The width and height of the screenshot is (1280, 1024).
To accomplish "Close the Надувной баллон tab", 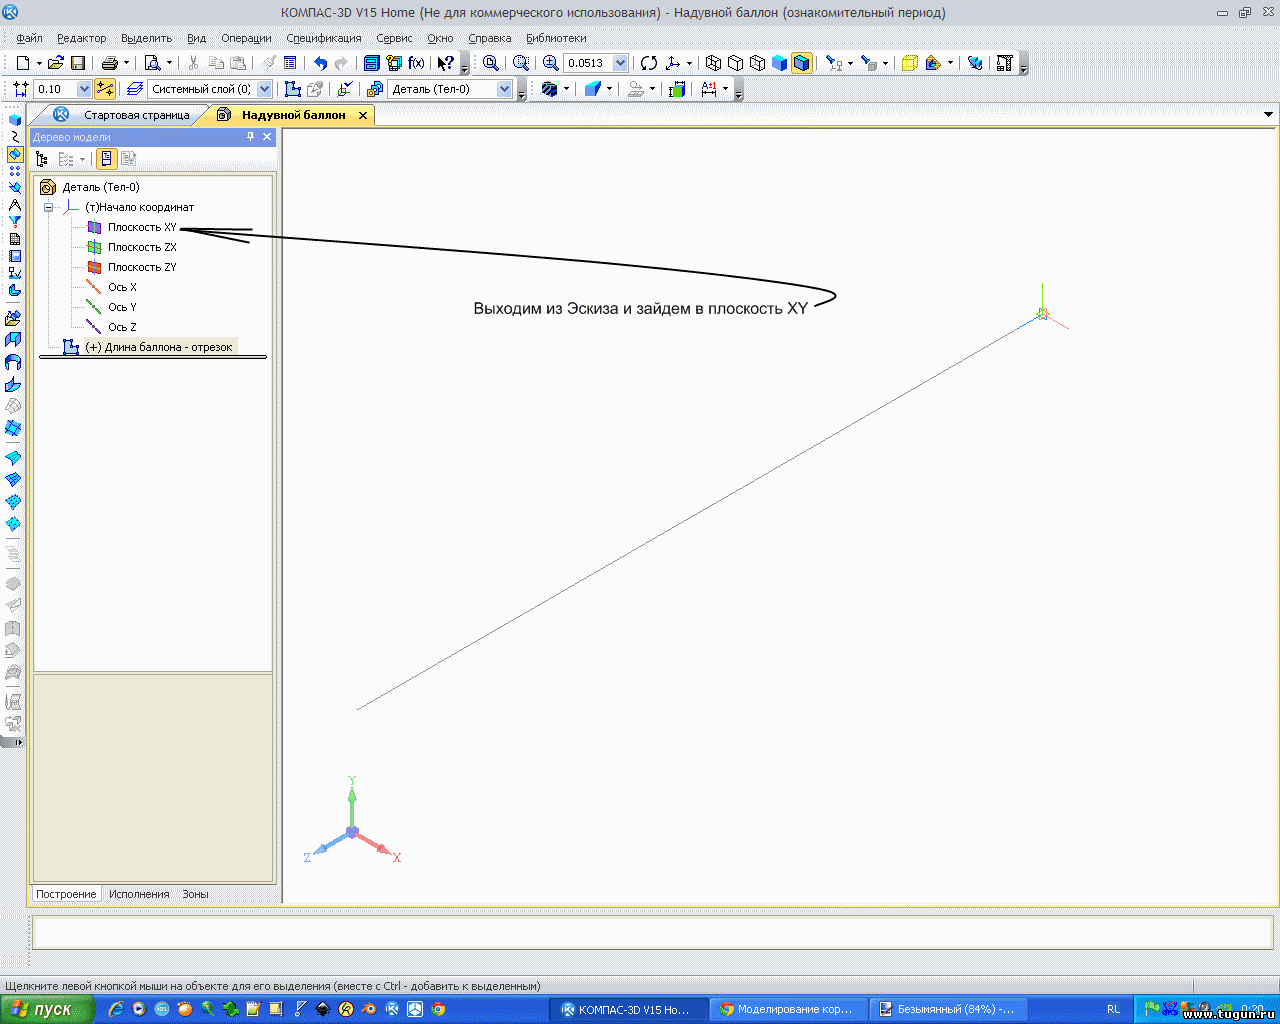I will point(363,115).
